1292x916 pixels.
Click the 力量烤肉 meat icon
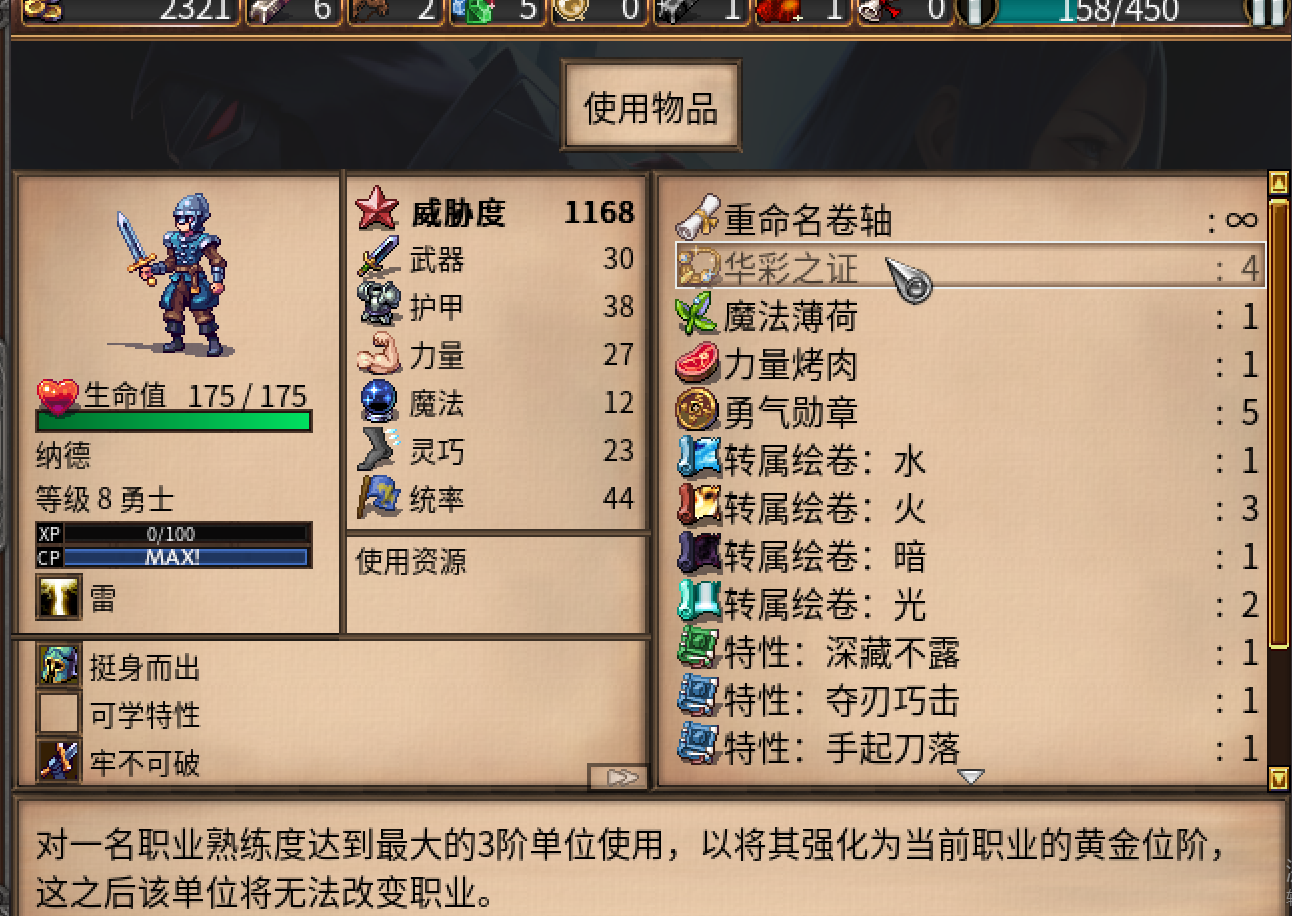click(698, 363)
